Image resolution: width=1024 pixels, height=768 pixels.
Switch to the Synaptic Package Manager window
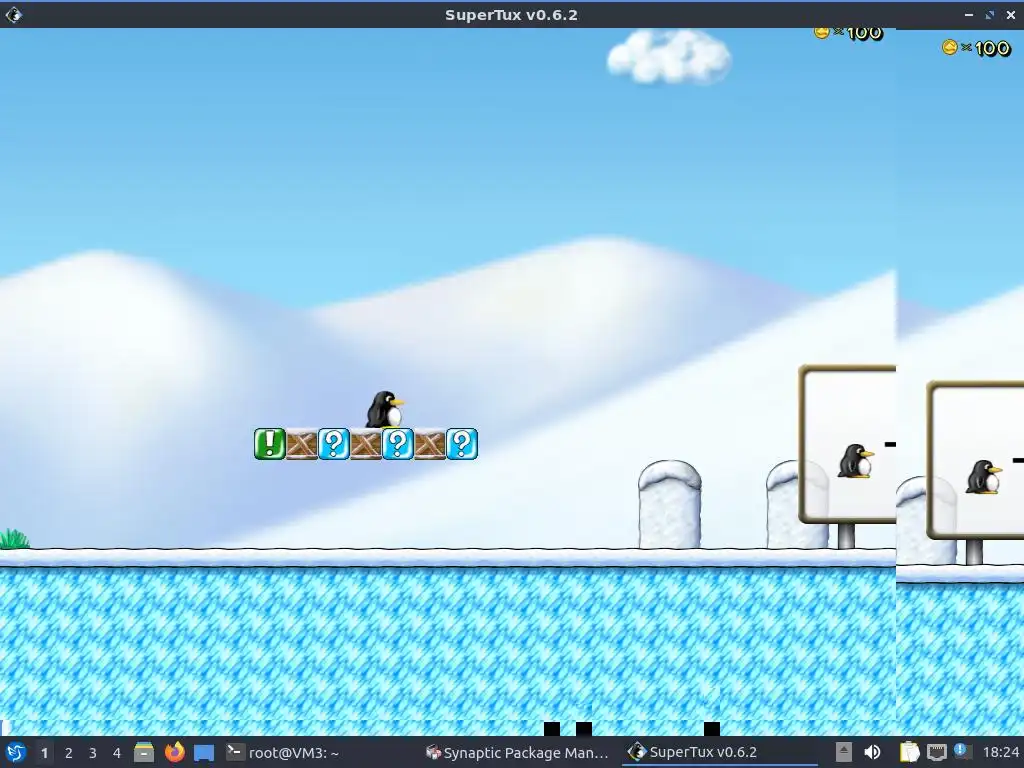[x=517, y=752]
